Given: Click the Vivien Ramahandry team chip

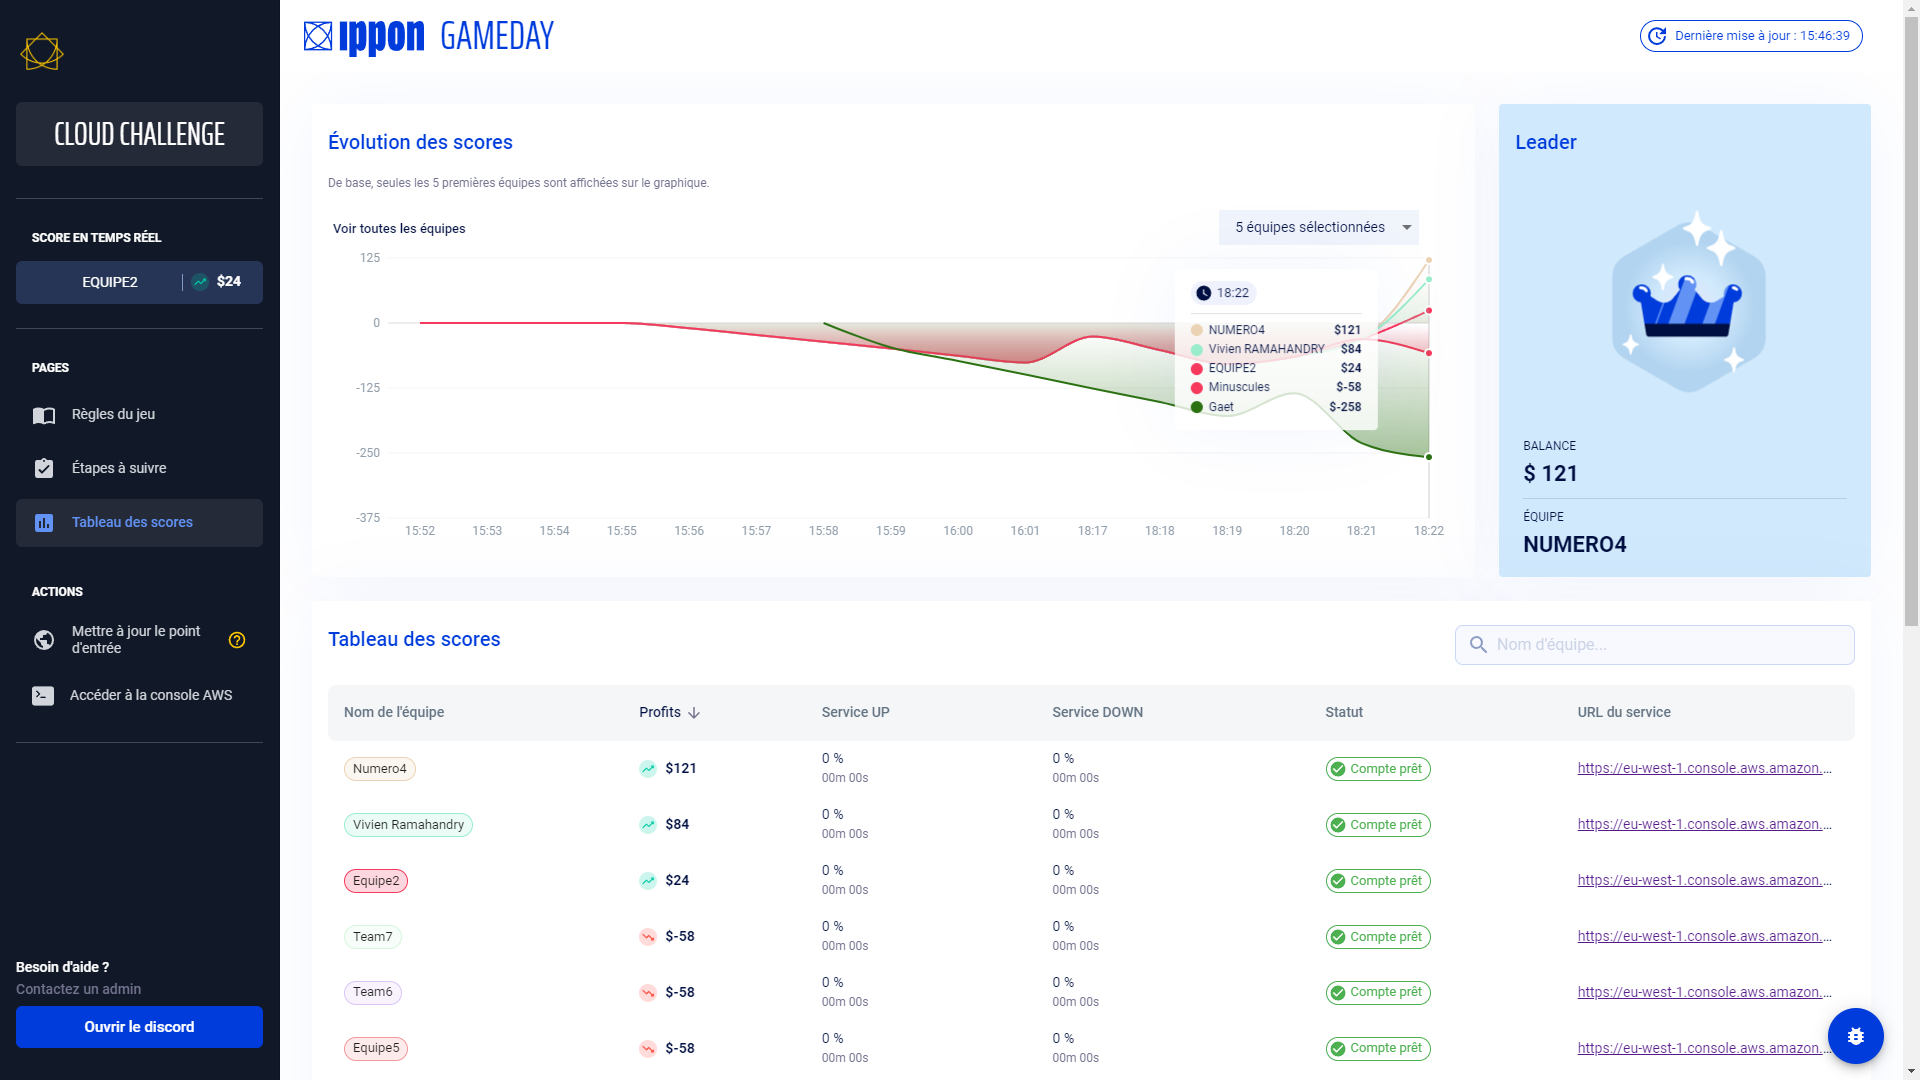Looking at the screenshot, I should (x=408, y=825).
